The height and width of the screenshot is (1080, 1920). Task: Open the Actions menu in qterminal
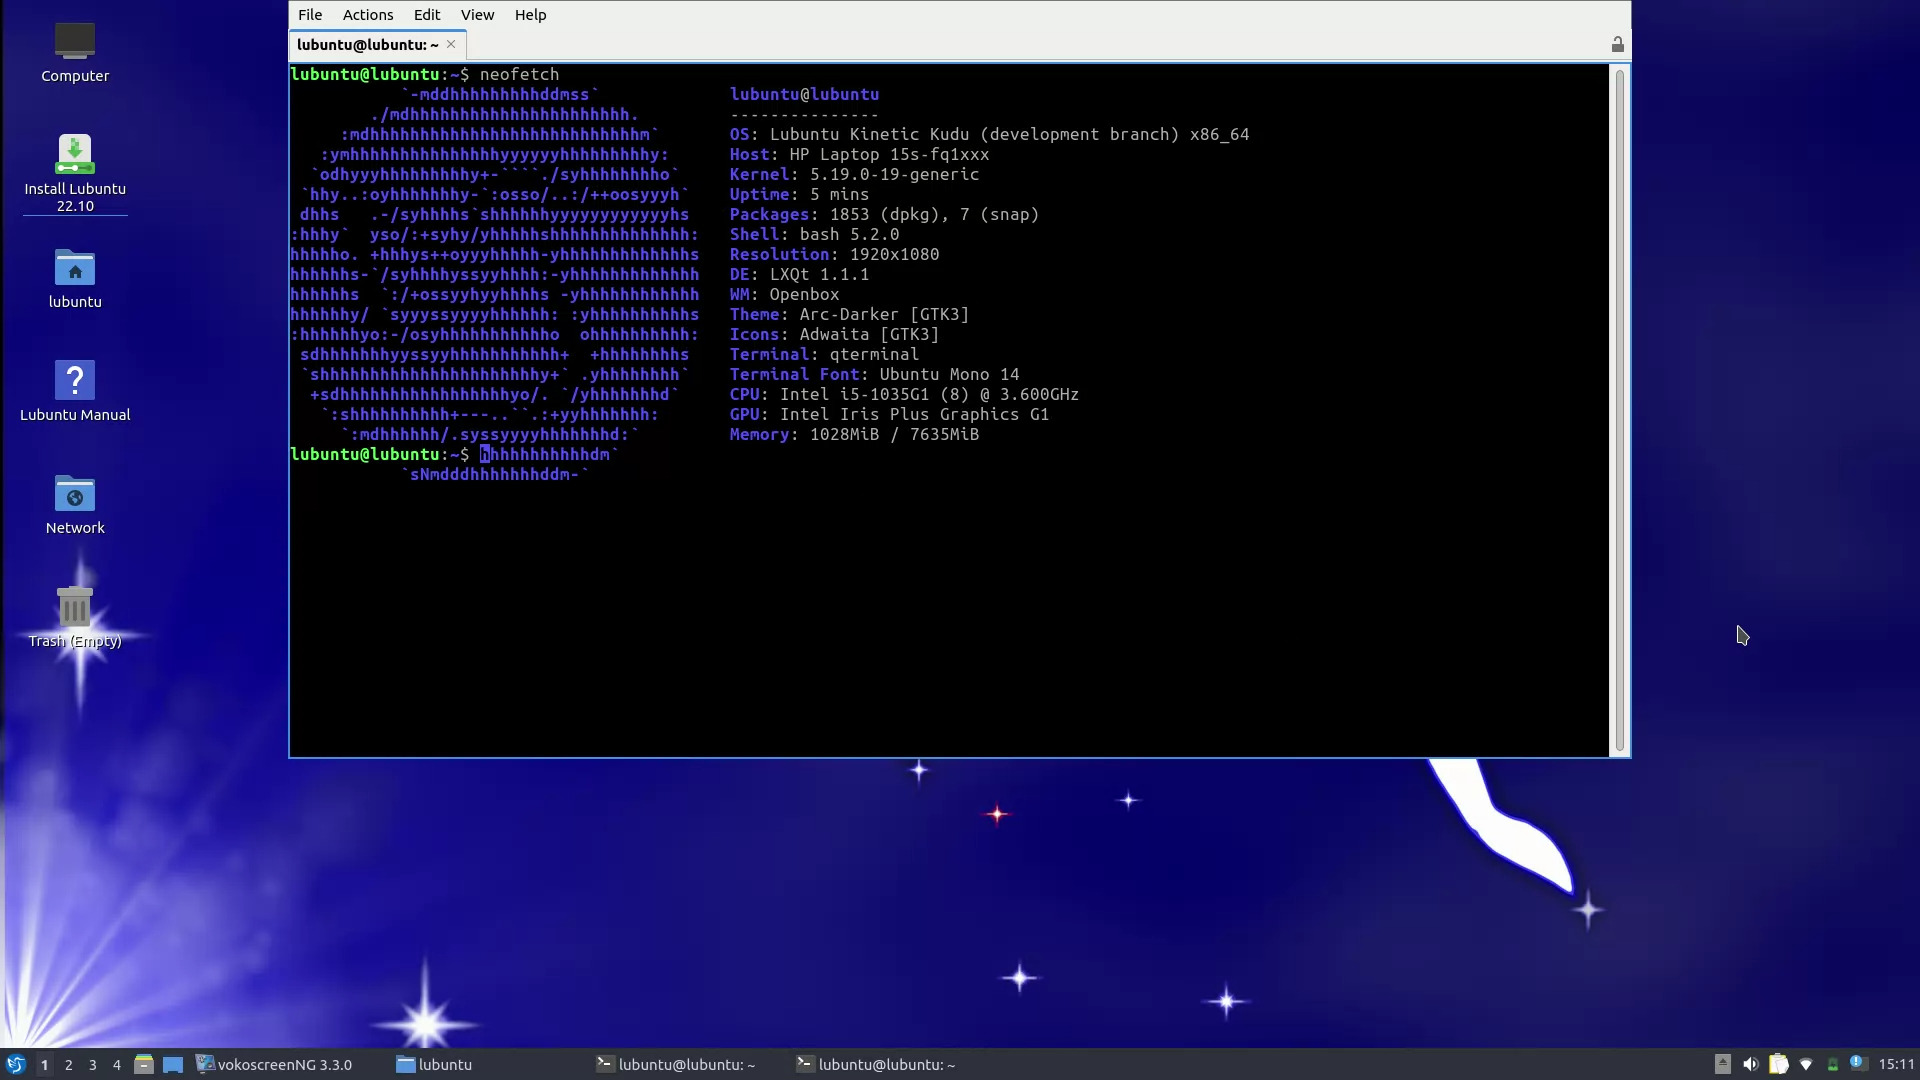[367, 15]
